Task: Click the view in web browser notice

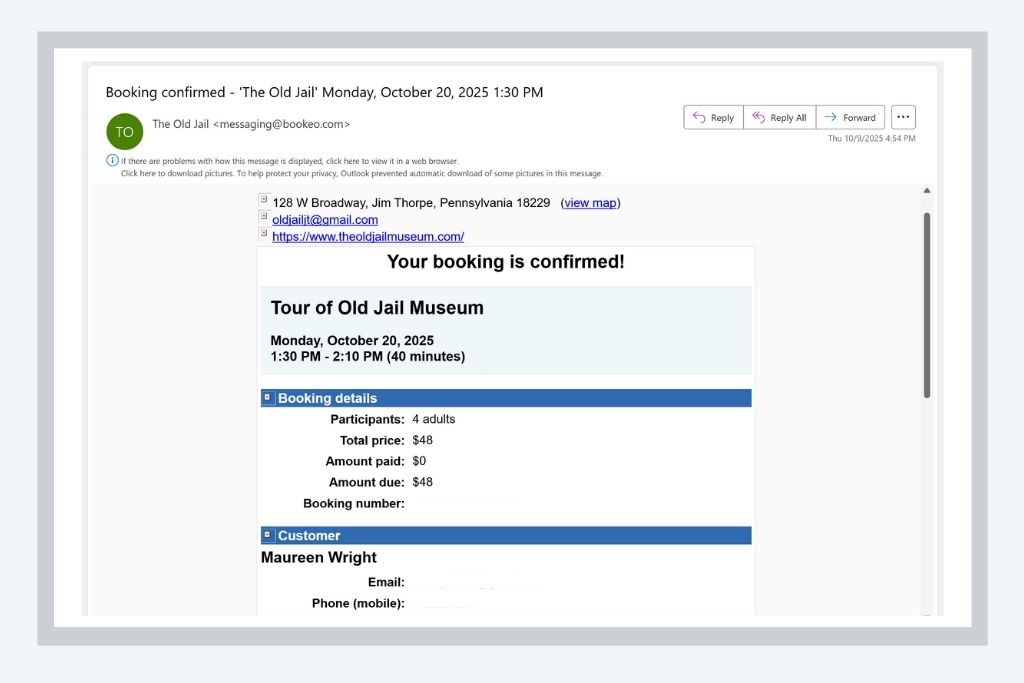Action: click(290, 161)
